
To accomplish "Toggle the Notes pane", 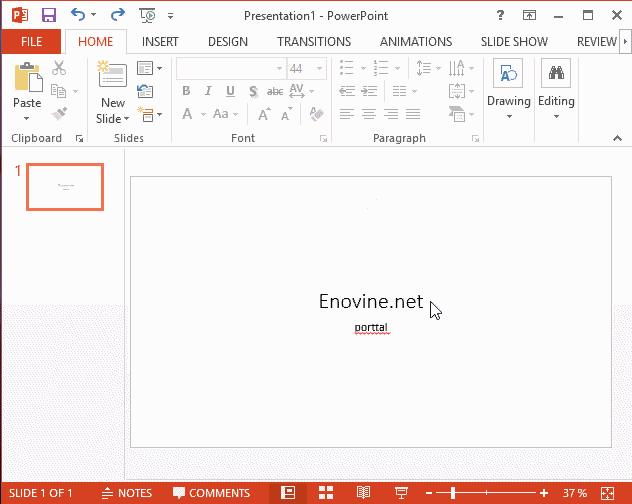I will pyautogui.click(x=127, y=493).
